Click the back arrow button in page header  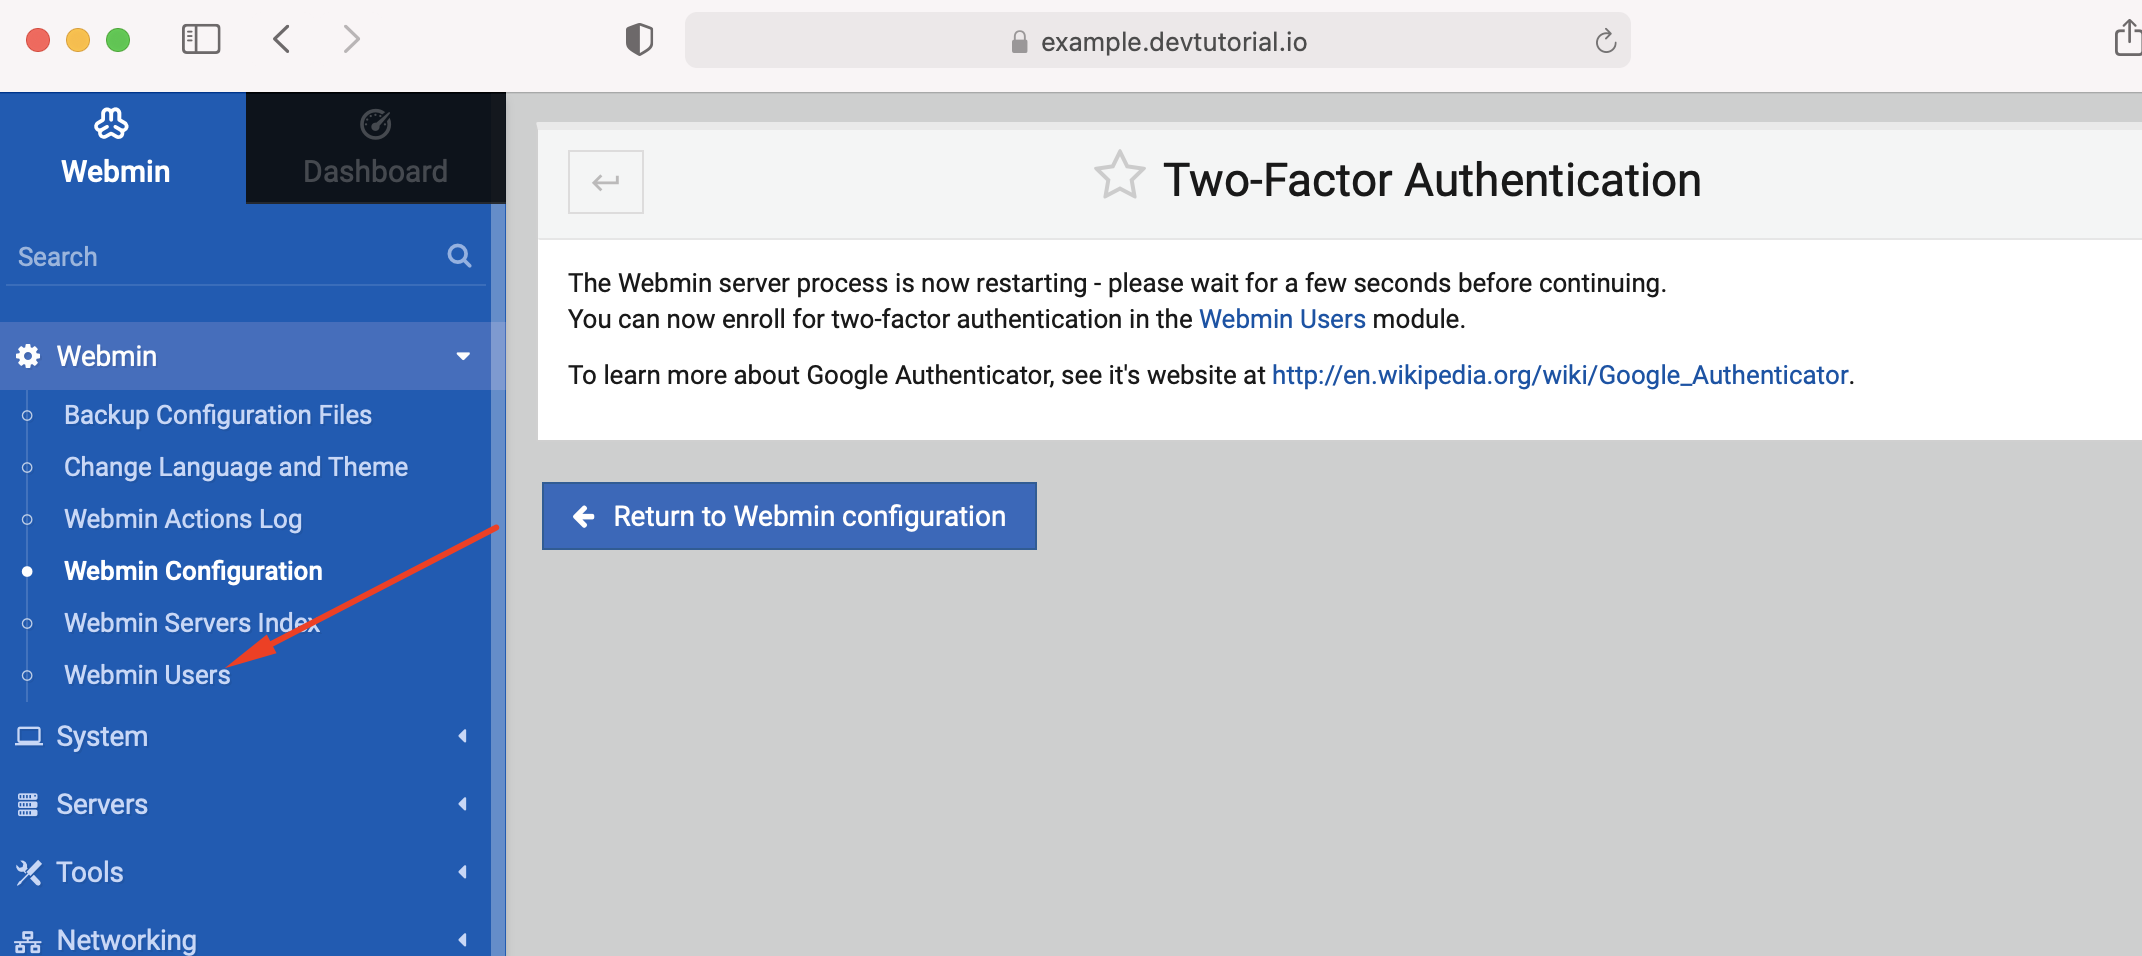606,182
